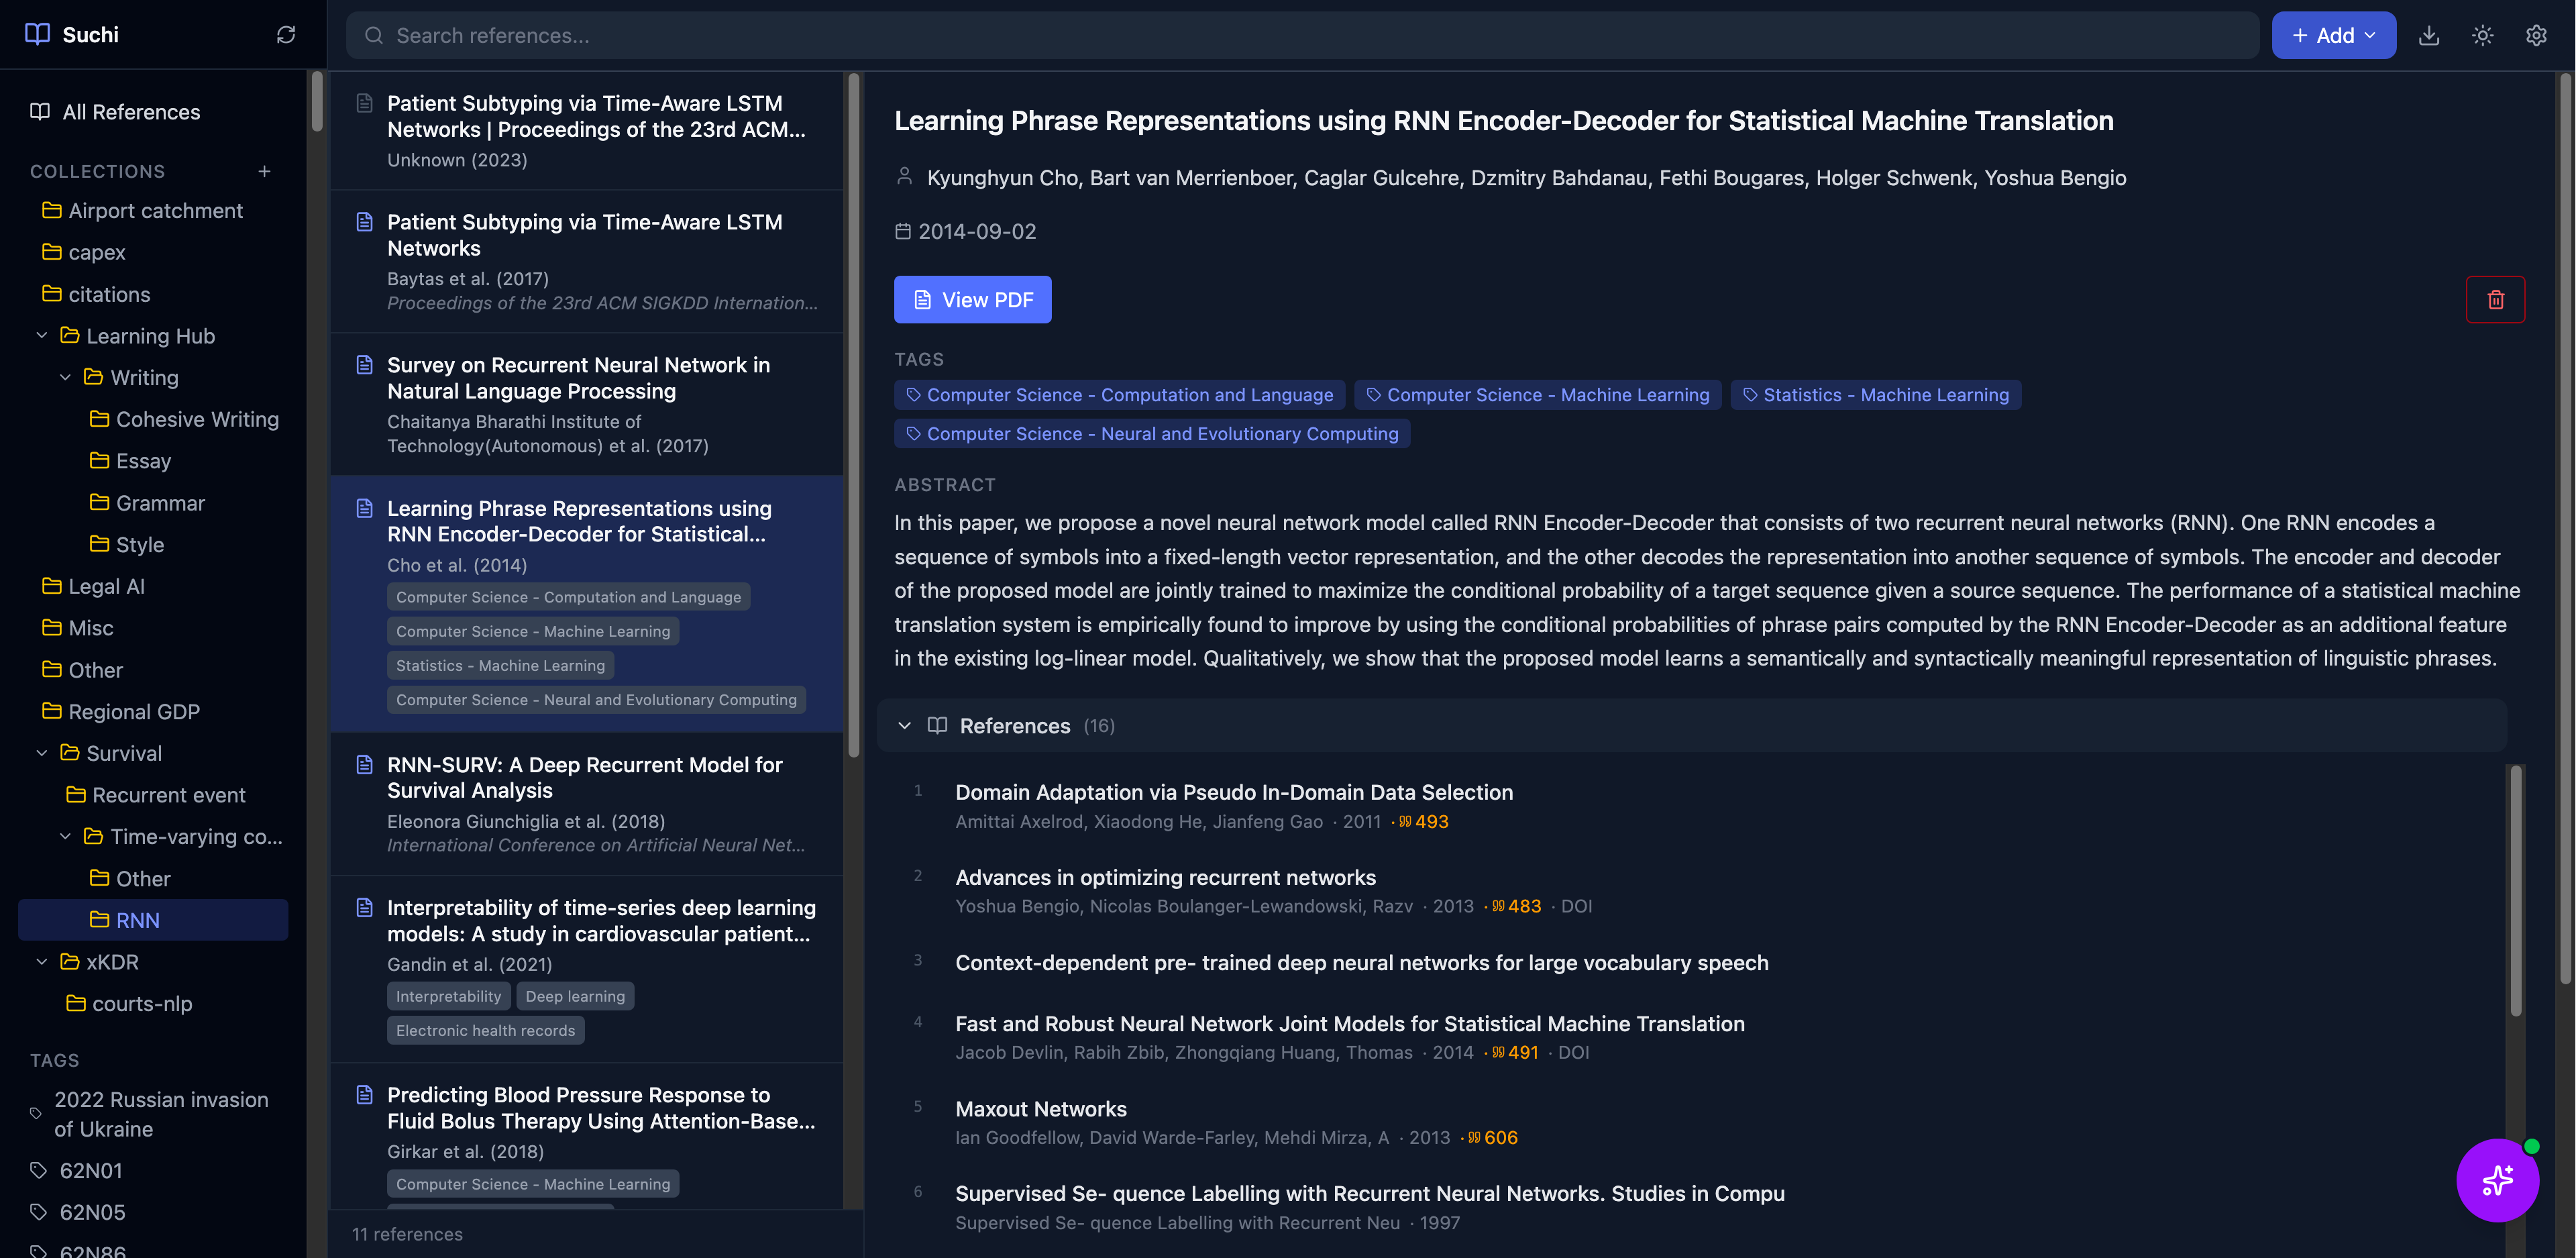Image resolution: width=2576 pixels, height=1258 pixels.
Task: Click the sync refresh icon beside Suchi
Action: [x=286, y=35]
